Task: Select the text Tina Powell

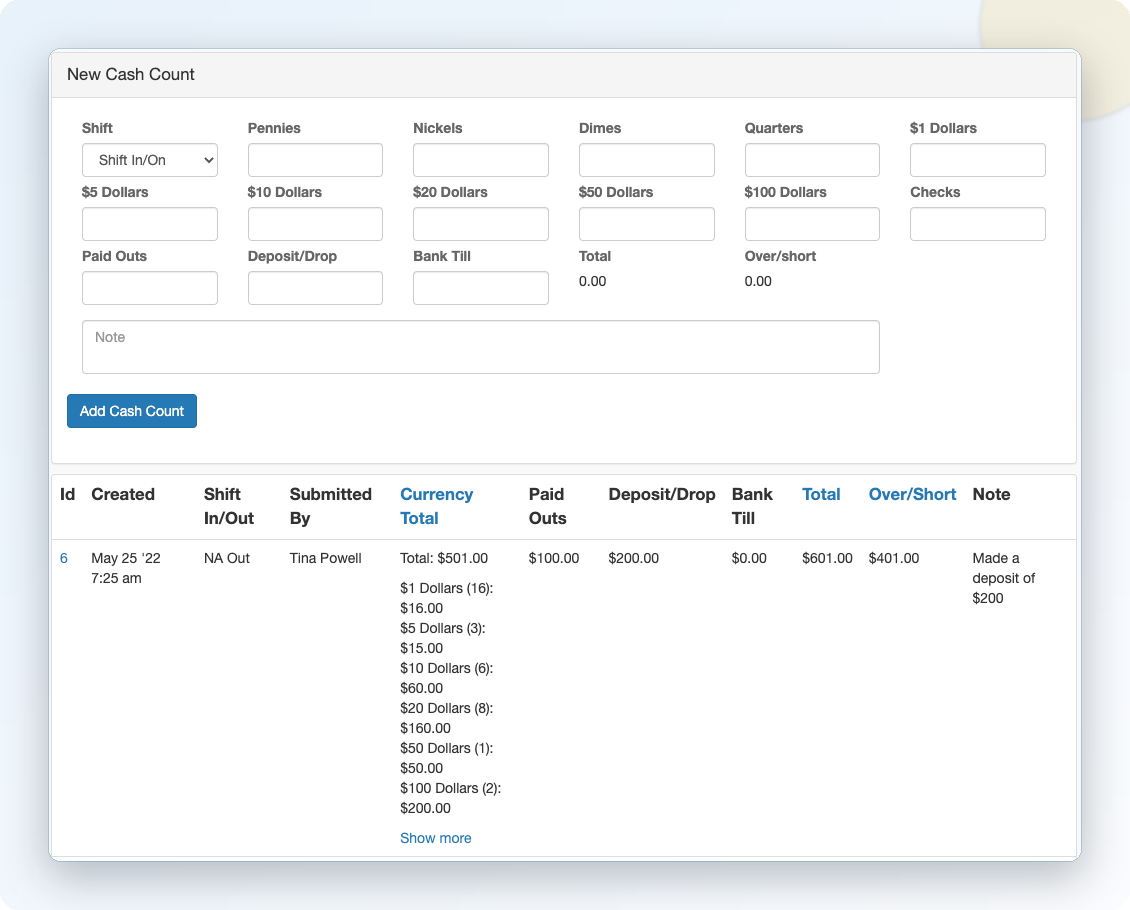Action: pos(325,558)
